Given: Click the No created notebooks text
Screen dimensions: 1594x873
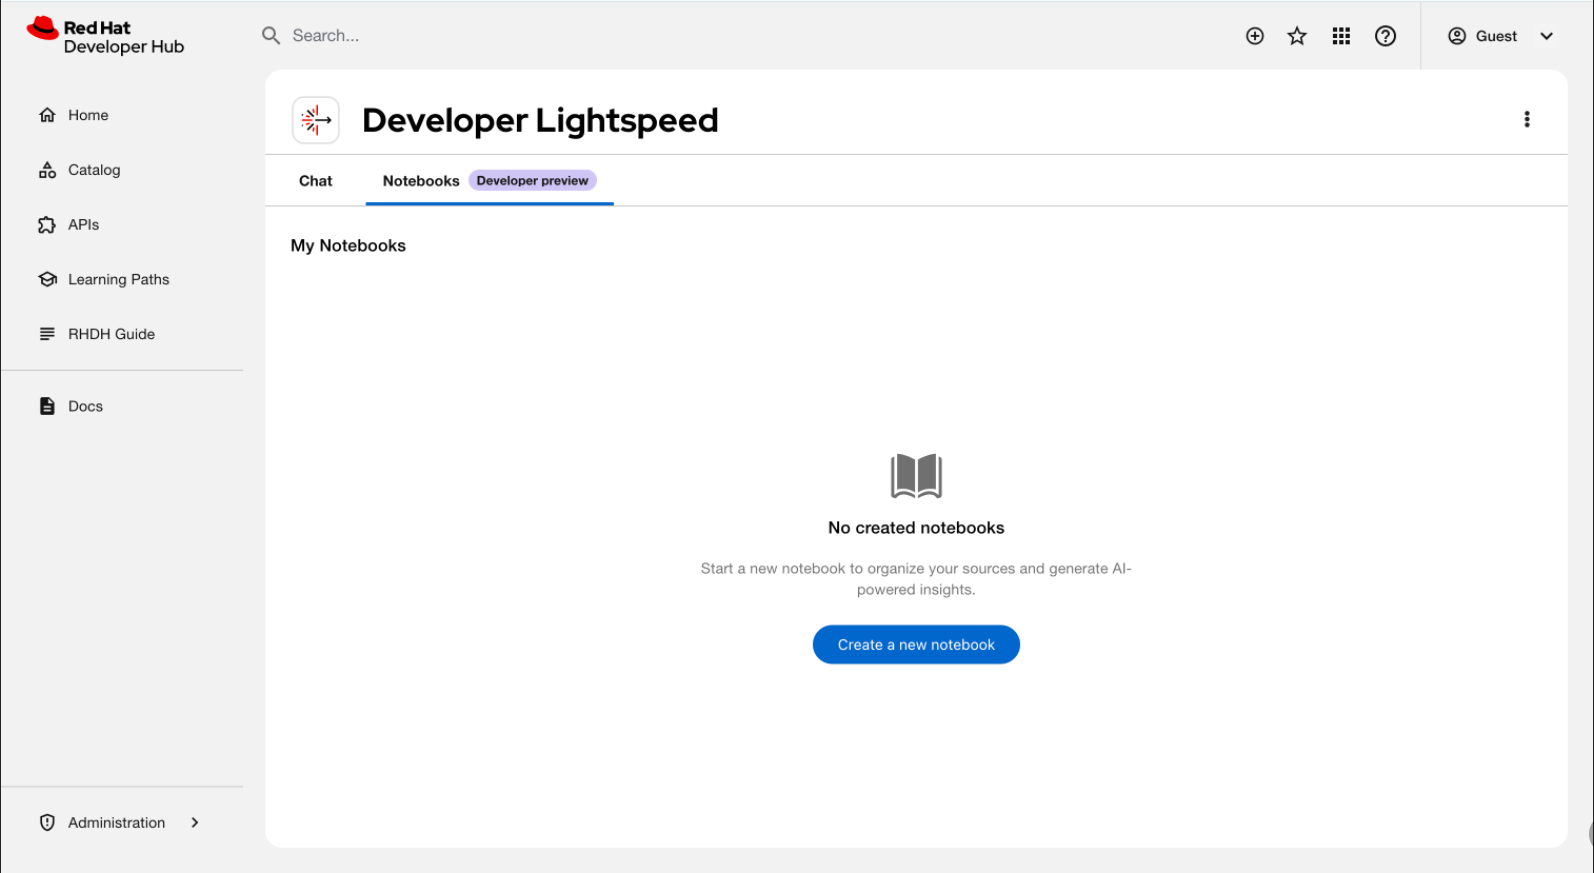Looking at the screenshot, I should 916,528.
